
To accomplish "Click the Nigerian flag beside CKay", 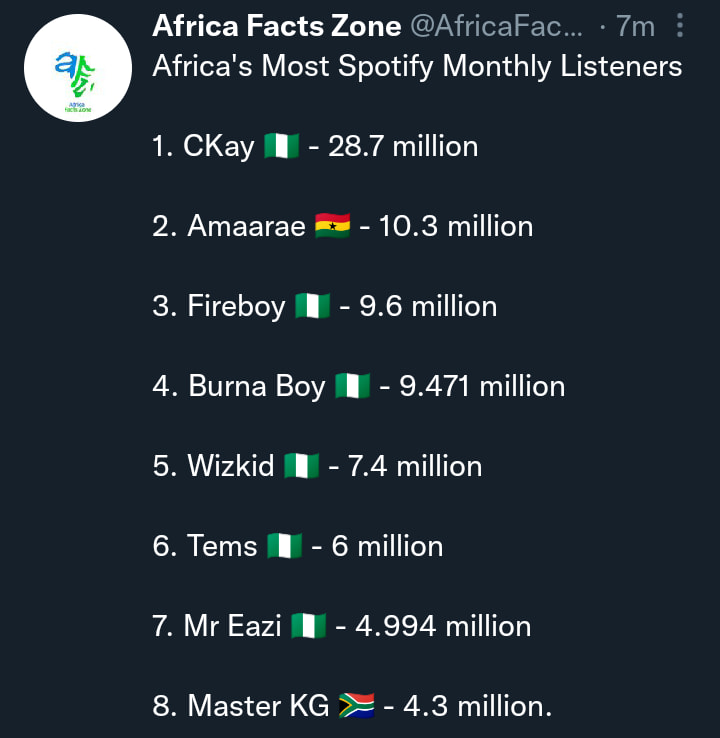I will click(281, 145).
